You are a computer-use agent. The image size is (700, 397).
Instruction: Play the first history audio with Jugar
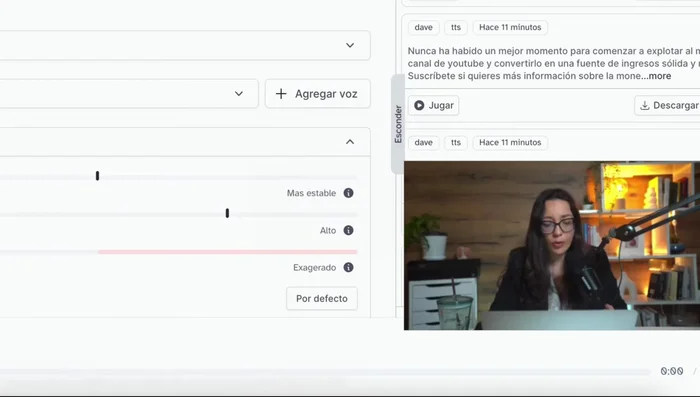click(433, 105)
